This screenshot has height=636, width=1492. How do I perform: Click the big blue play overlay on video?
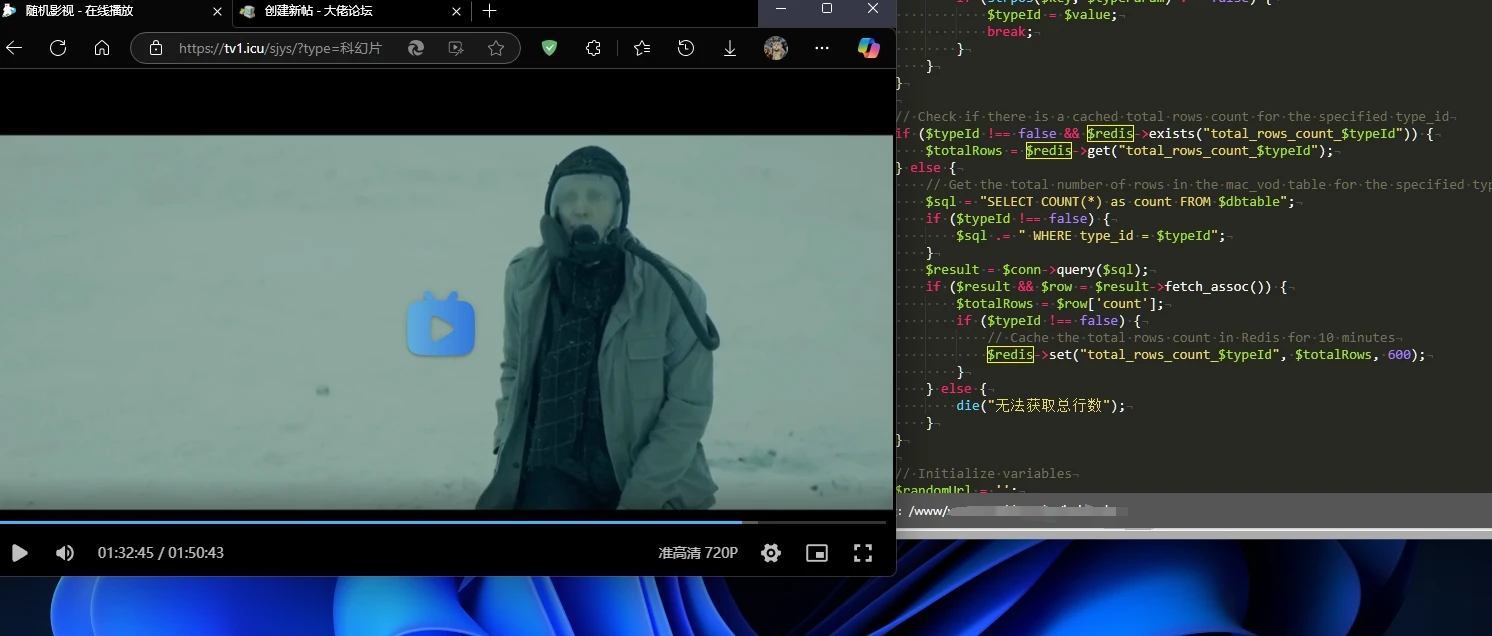click(441, 324)
